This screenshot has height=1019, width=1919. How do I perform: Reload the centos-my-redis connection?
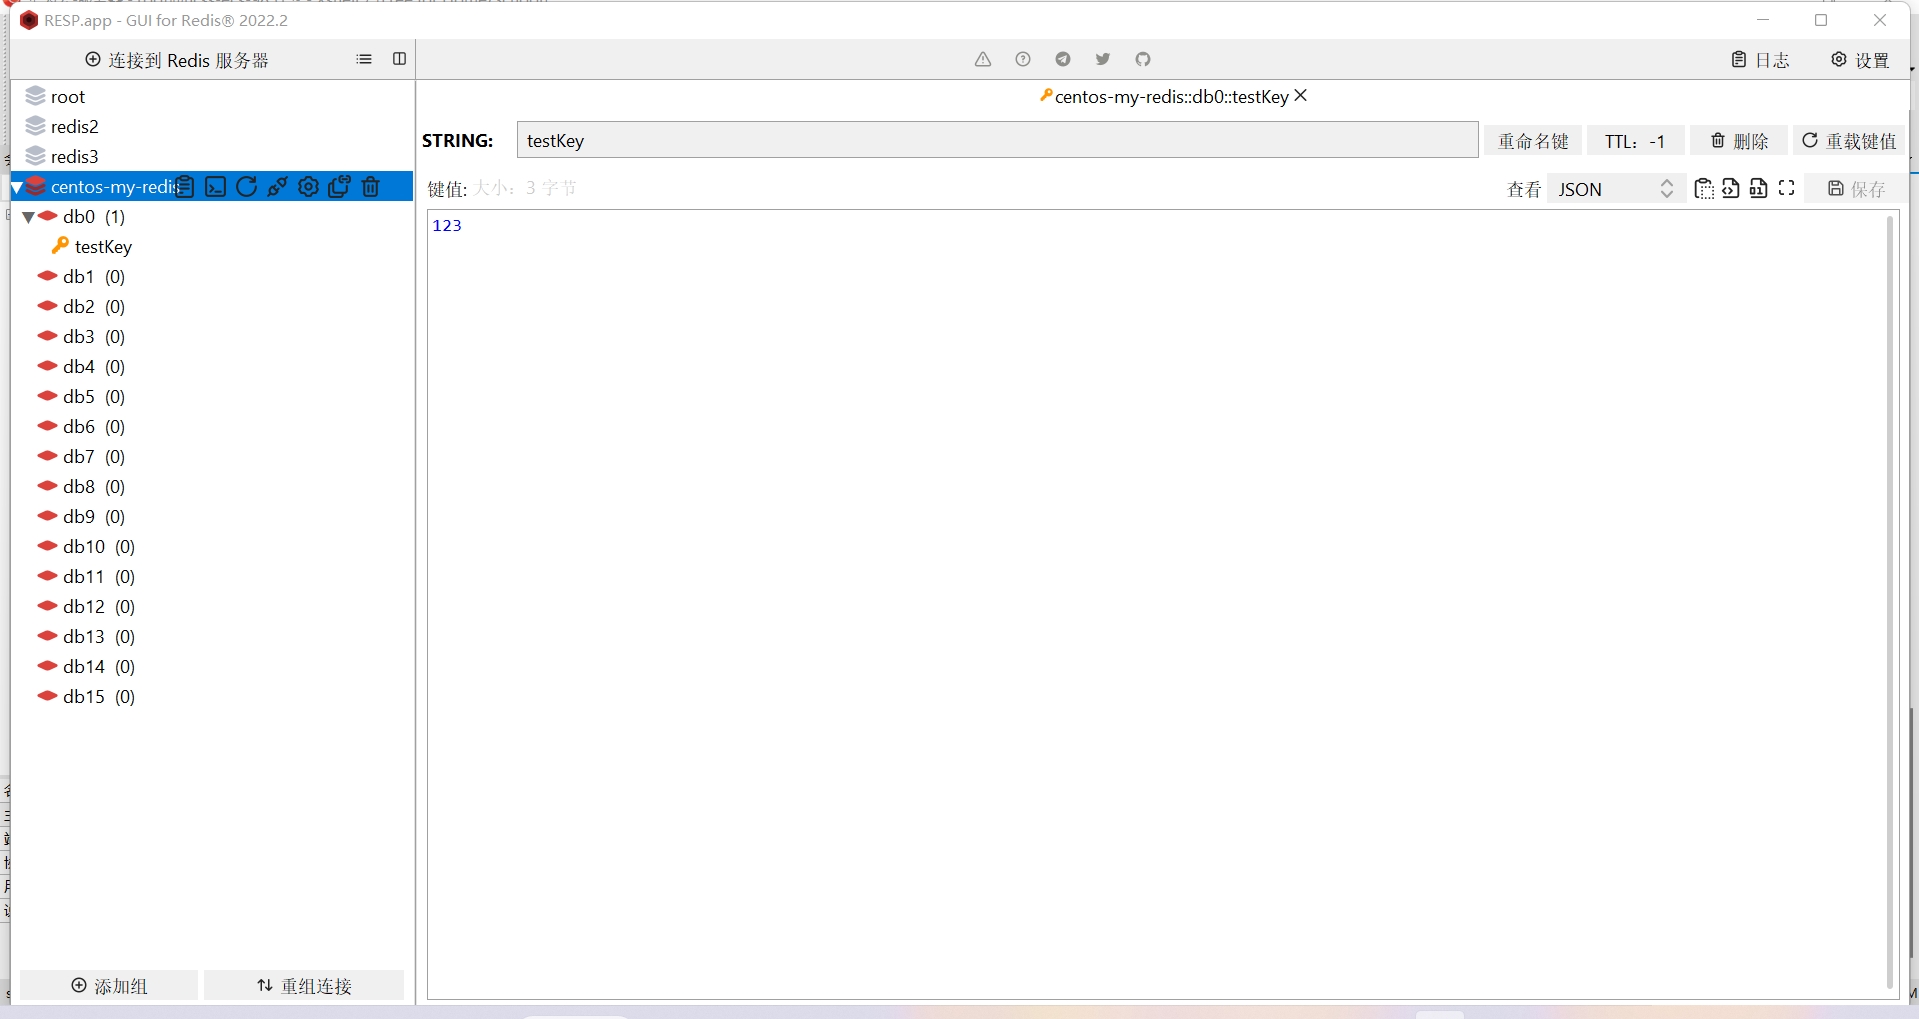(x=247, y=187)
